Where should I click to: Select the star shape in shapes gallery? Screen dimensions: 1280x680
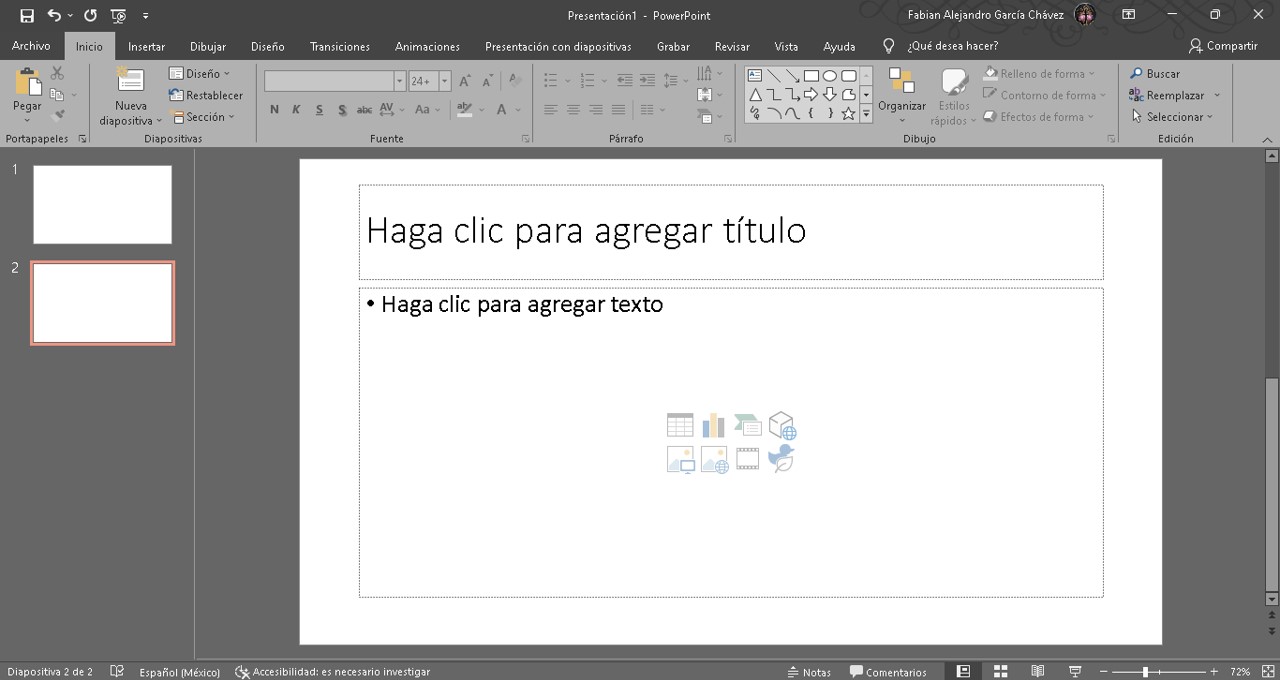(848, 114)
